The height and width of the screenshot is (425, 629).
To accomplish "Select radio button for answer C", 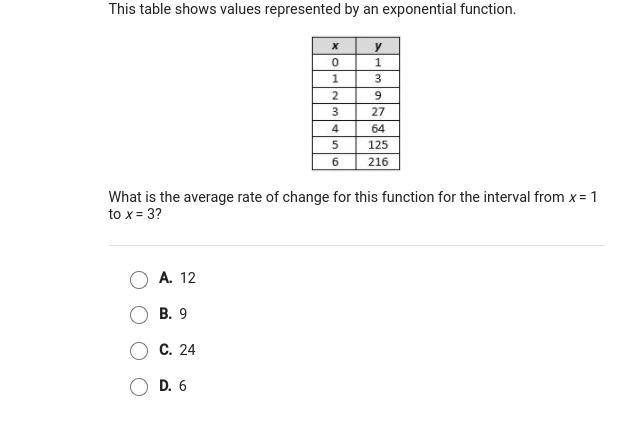I will [139, 351].
